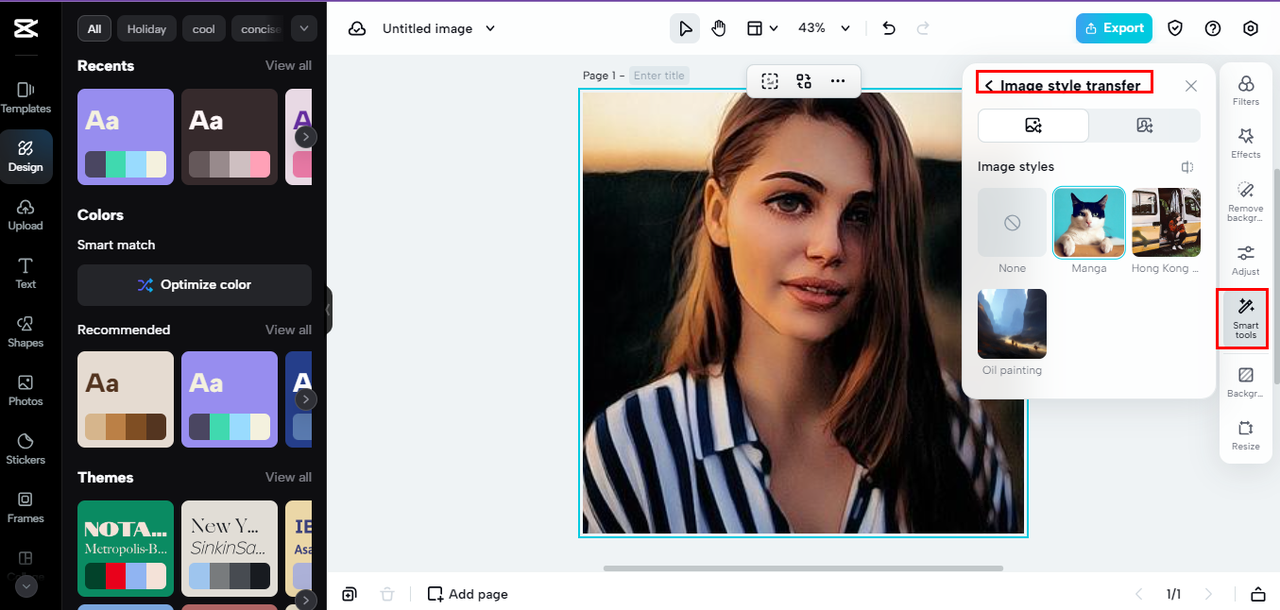Open the Adjust tool
Image resolution: width=1280 pixels, height=610 pixels.
[1246, 260]
